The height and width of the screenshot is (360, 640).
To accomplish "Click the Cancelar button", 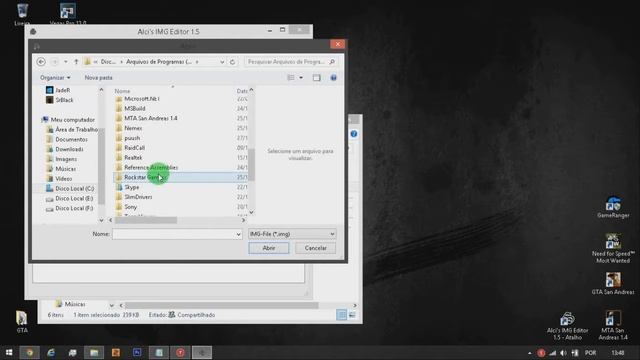I will pos(316,248).
